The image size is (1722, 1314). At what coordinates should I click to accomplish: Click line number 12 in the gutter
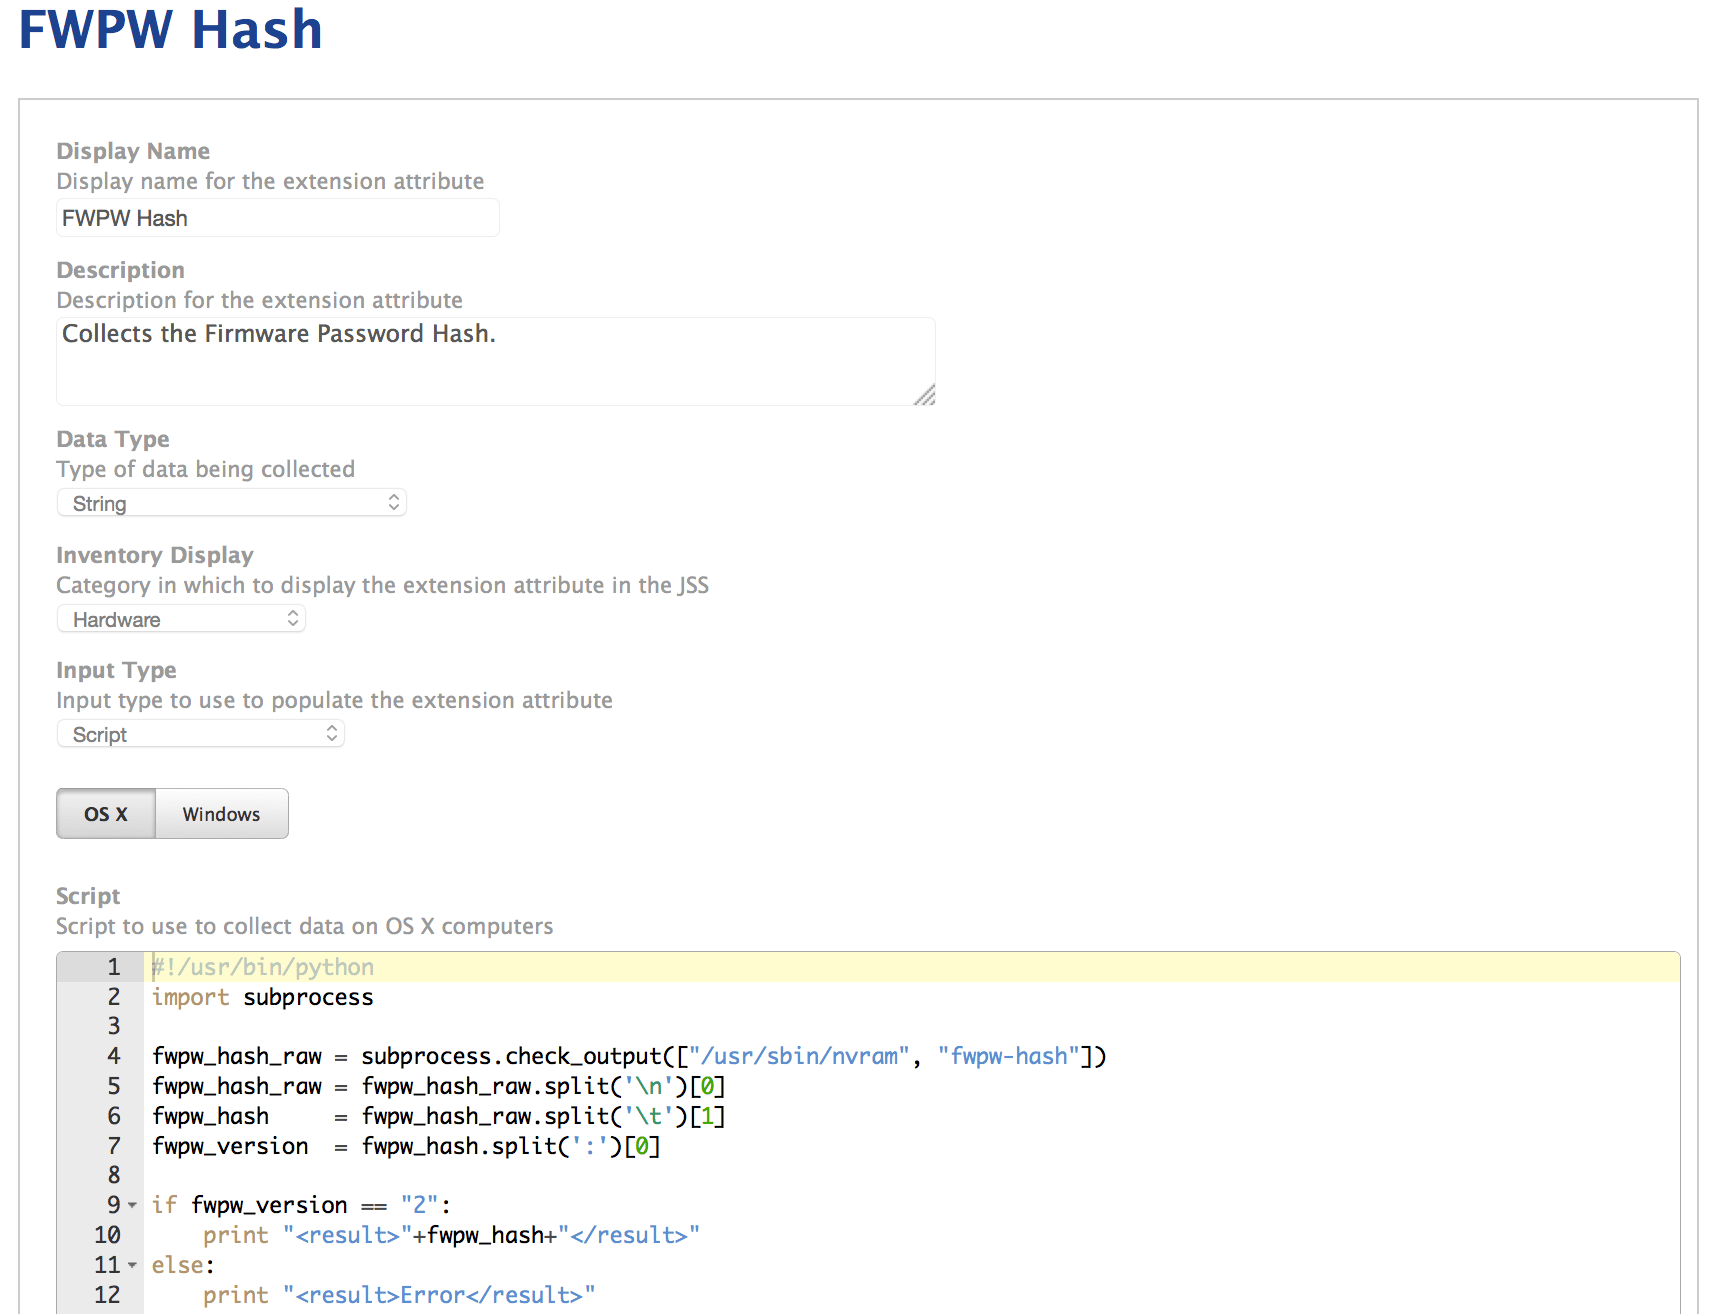(x=107, y=1295)
